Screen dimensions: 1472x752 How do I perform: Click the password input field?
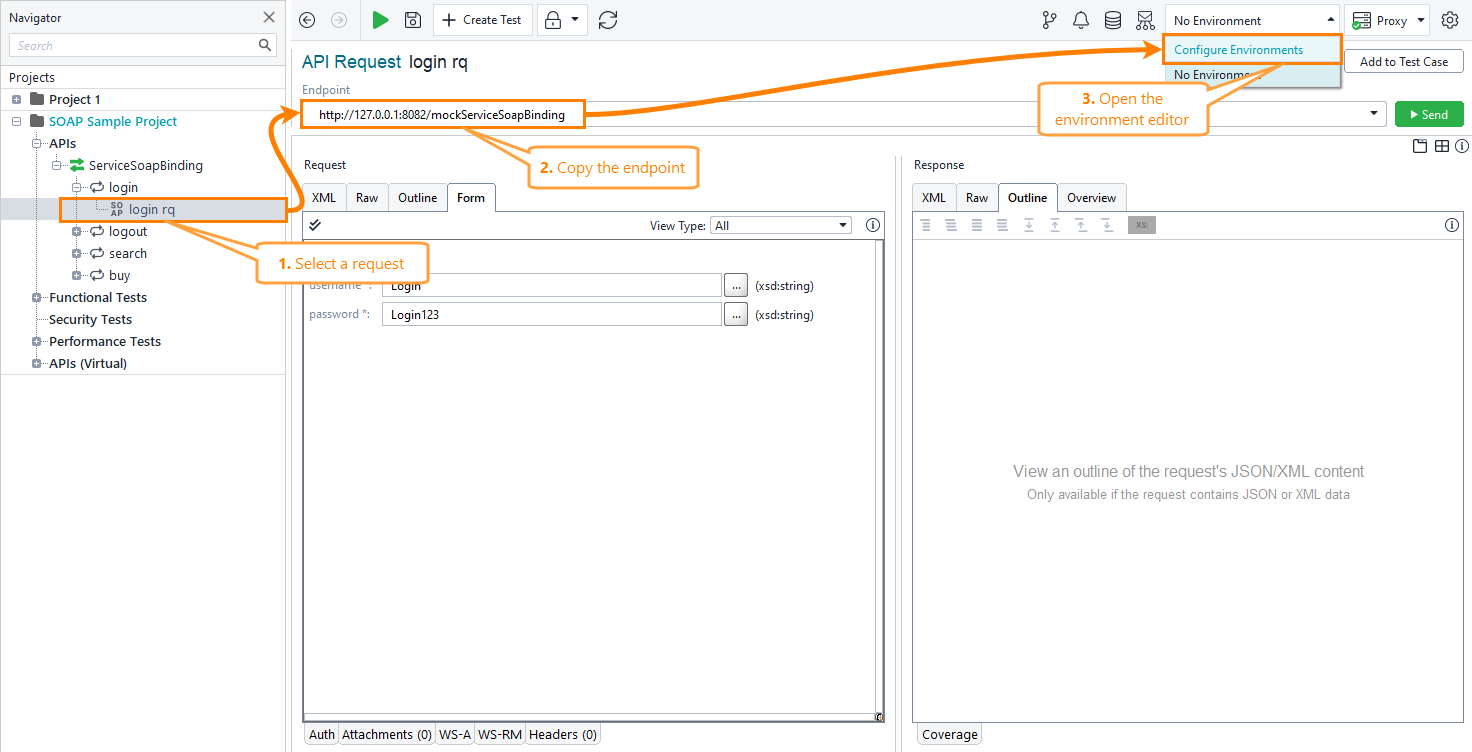point(551,315)
